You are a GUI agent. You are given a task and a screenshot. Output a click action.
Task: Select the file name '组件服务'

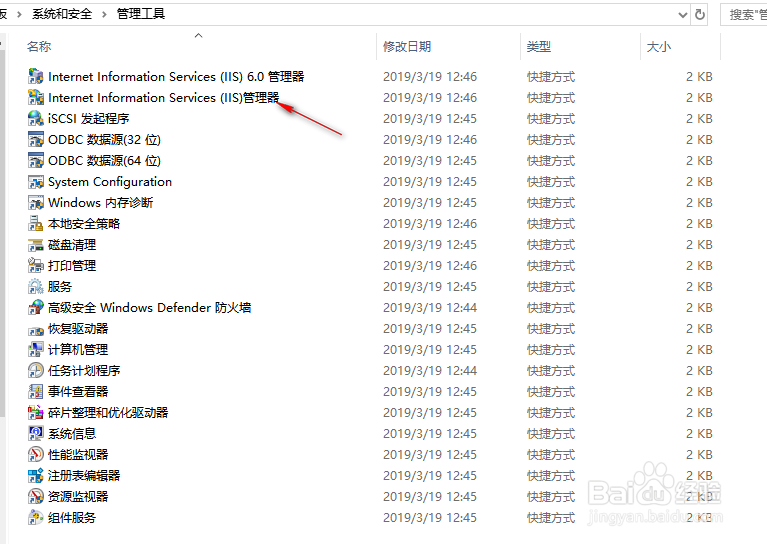click(x=72, y=519)
